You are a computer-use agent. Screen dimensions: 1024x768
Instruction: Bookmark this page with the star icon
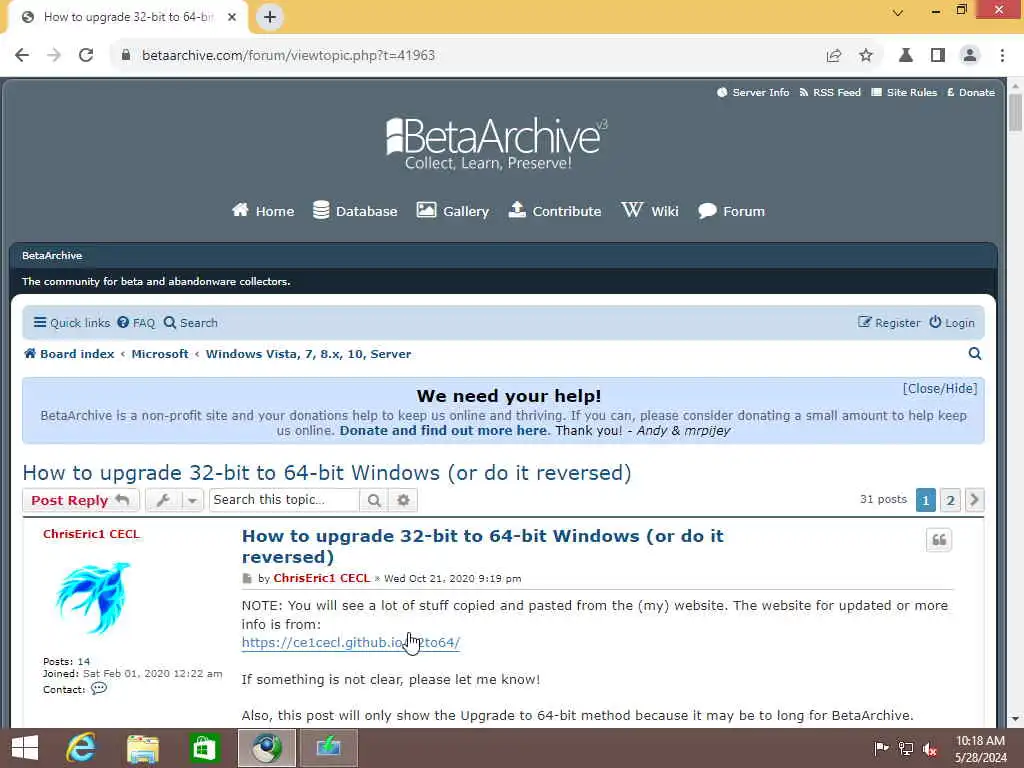click(866, 56)
